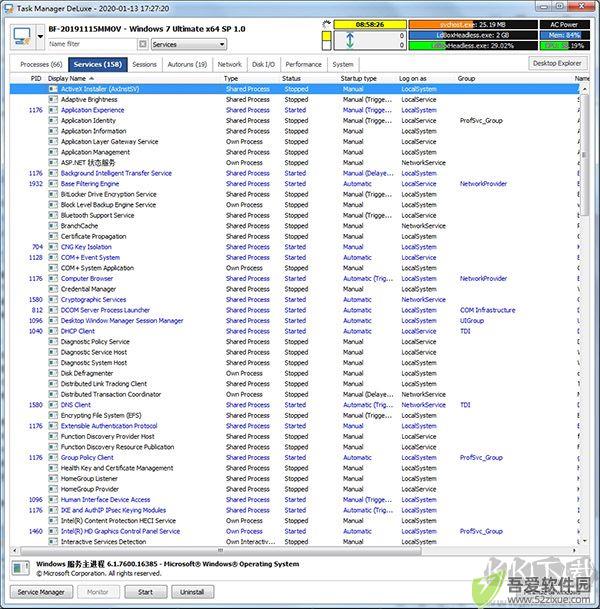The image size is (600, 609).
Task: Click the Desktop Explorer button
Action: [557, 63]
